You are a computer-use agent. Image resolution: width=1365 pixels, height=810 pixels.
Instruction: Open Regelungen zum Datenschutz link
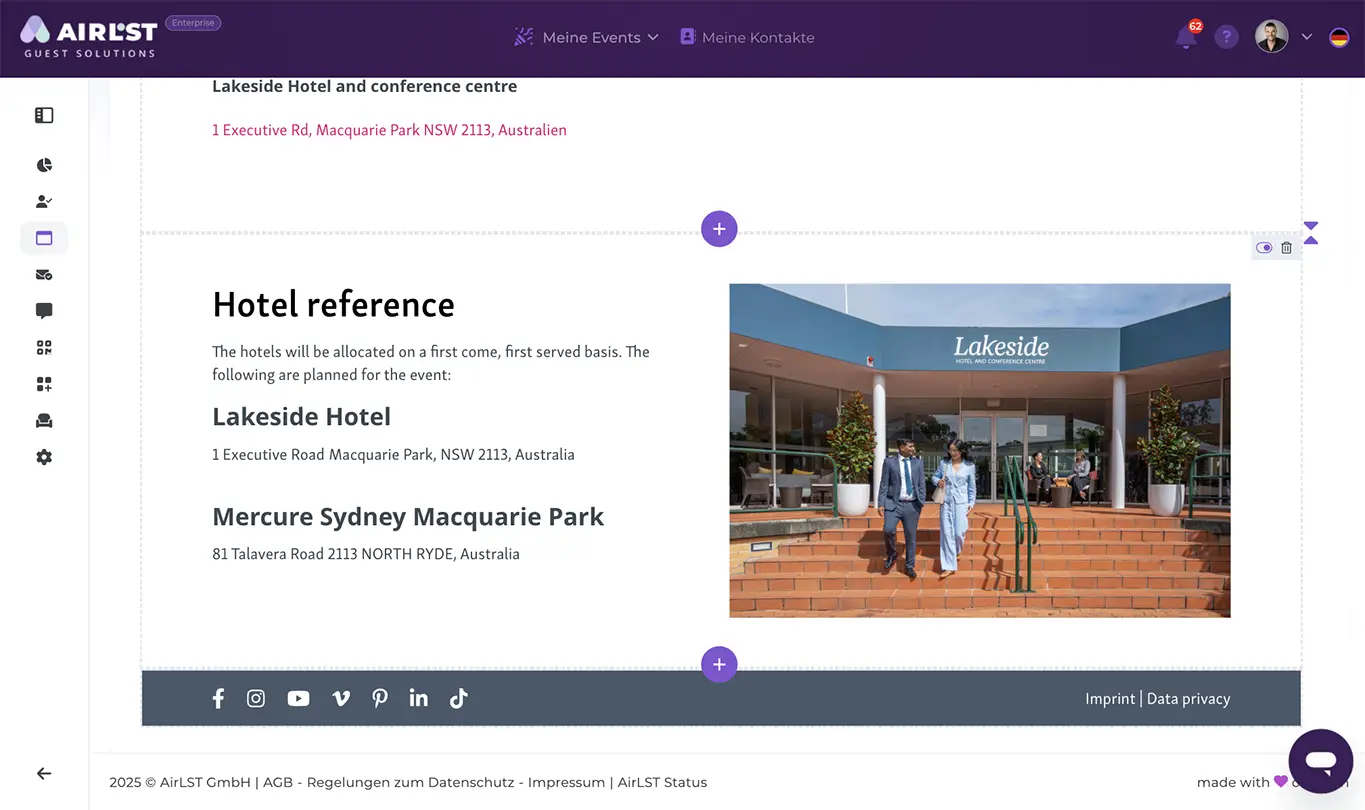pos(411,782)
